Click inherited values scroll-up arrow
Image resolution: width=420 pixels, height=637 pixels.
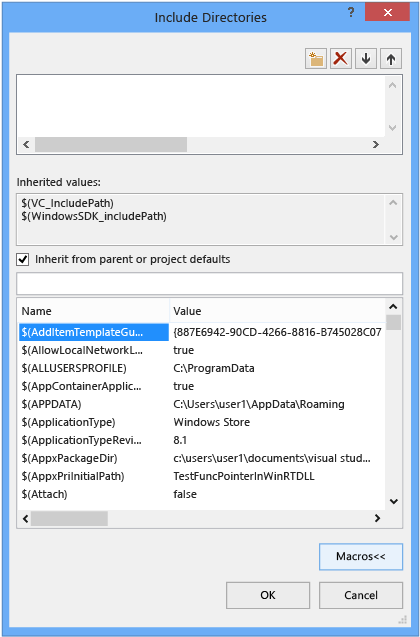click(x=393, y=202)
